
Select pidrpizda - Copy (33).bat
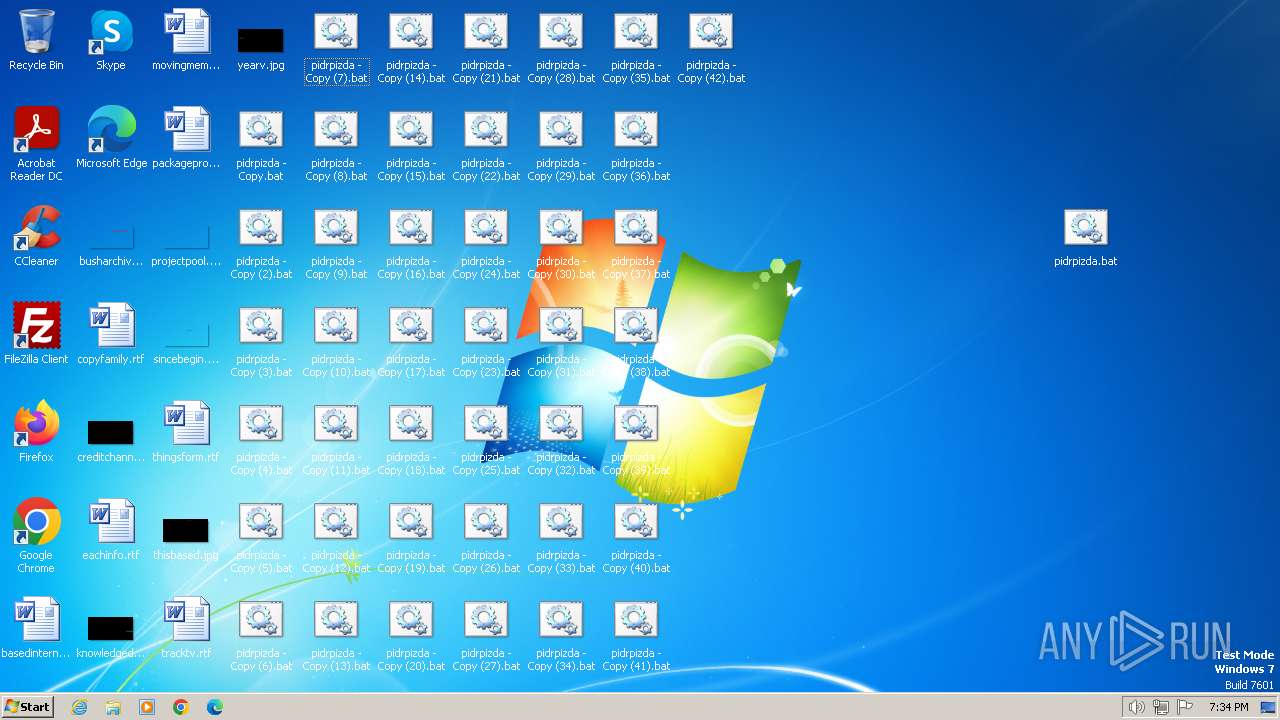tap(561, 536)
